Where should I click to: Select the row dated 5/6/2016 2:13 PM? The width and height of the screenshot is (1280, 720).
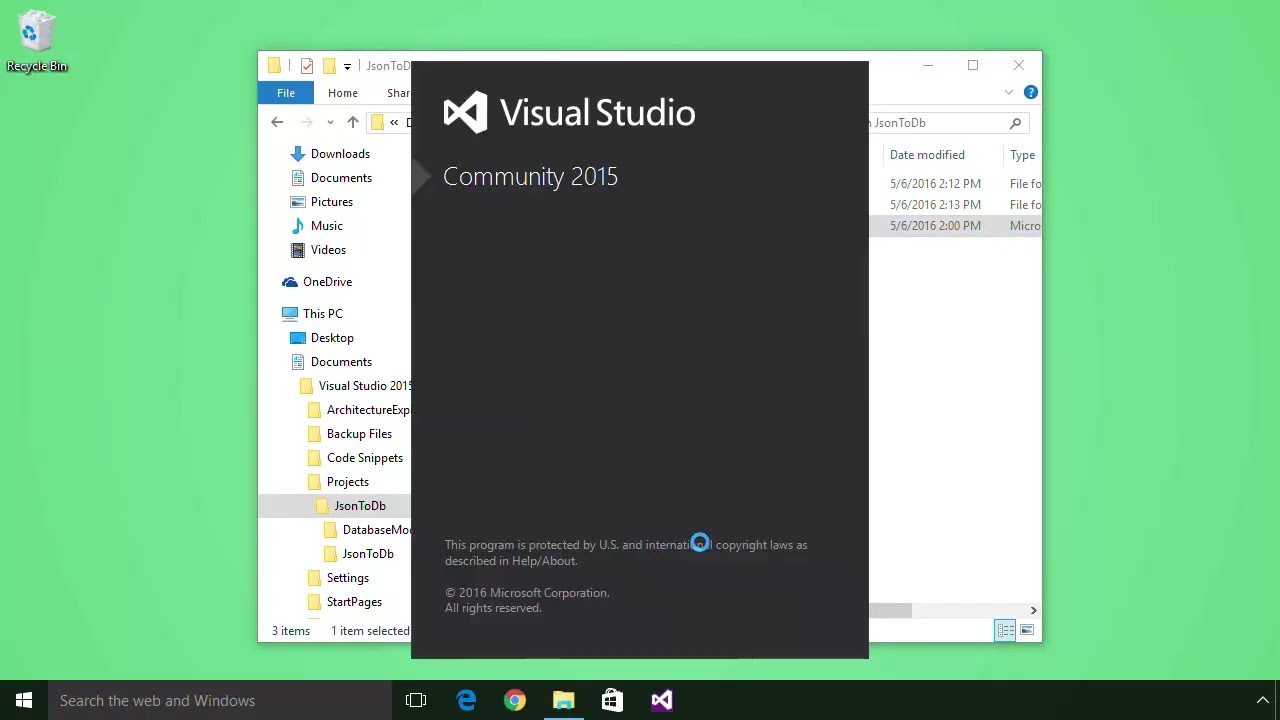(955, 205)
